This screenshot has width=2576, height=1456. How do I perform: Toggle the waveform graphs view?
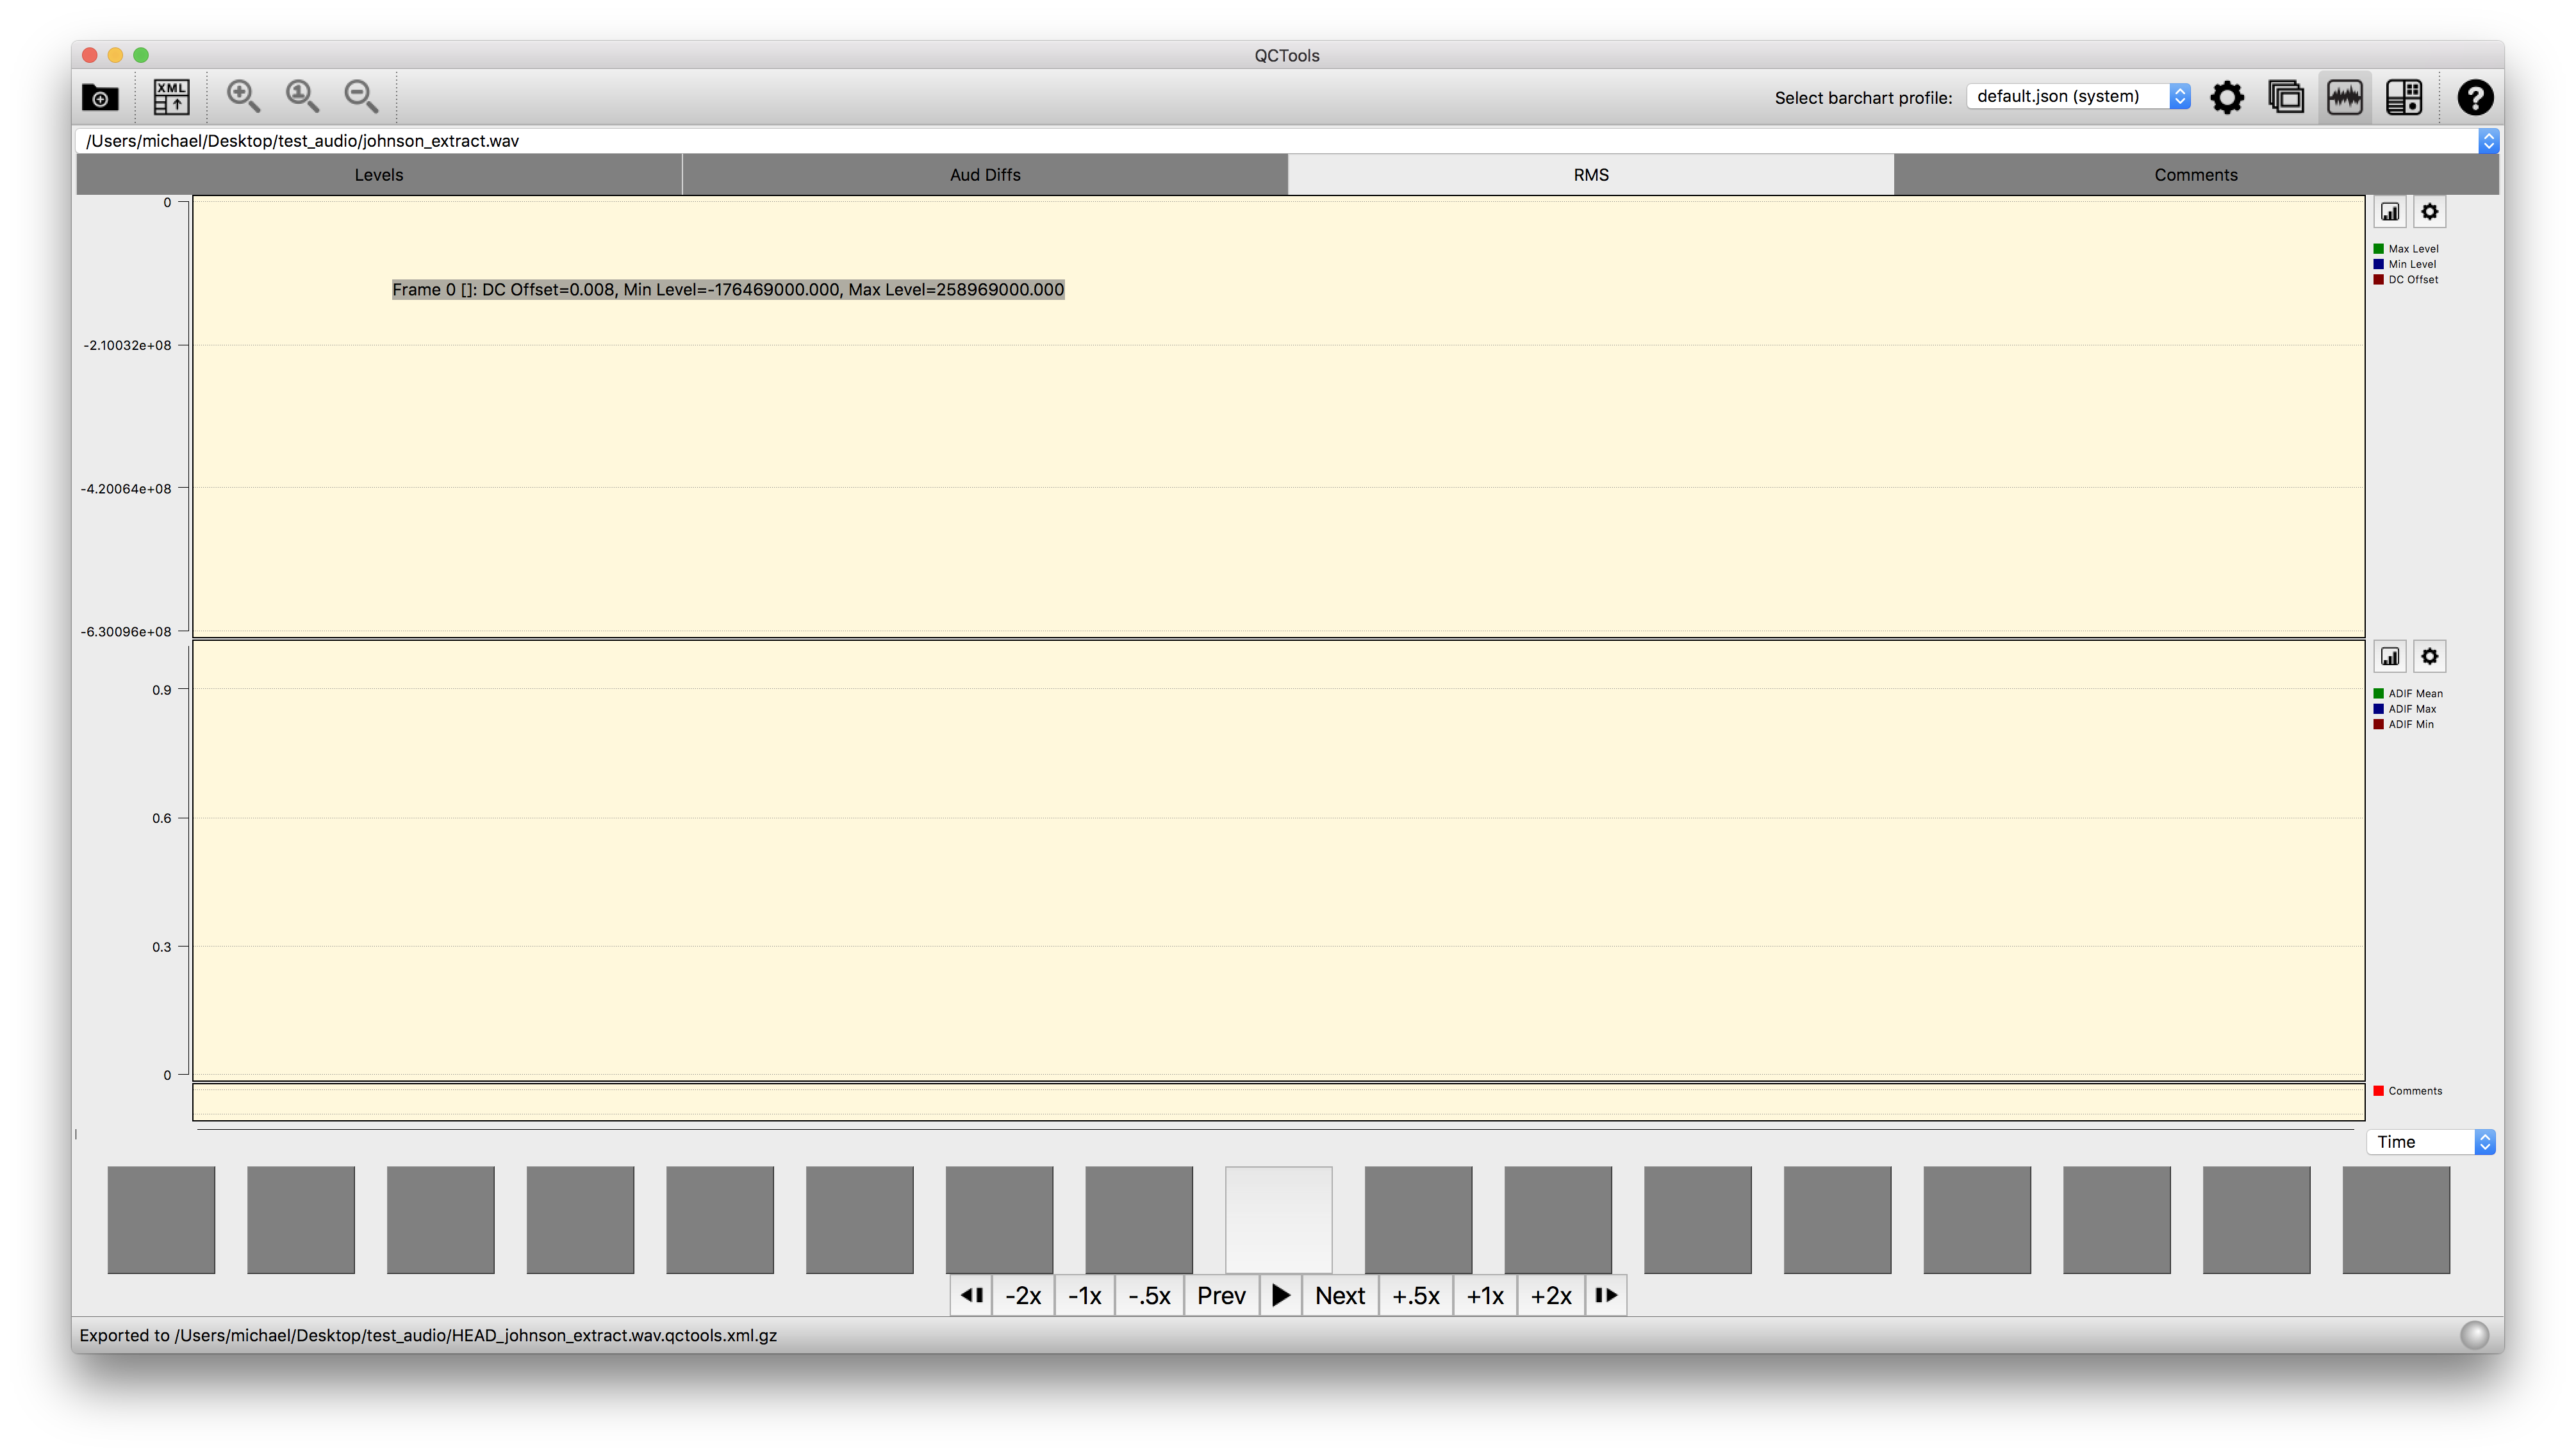click(x=2345, y=97)
